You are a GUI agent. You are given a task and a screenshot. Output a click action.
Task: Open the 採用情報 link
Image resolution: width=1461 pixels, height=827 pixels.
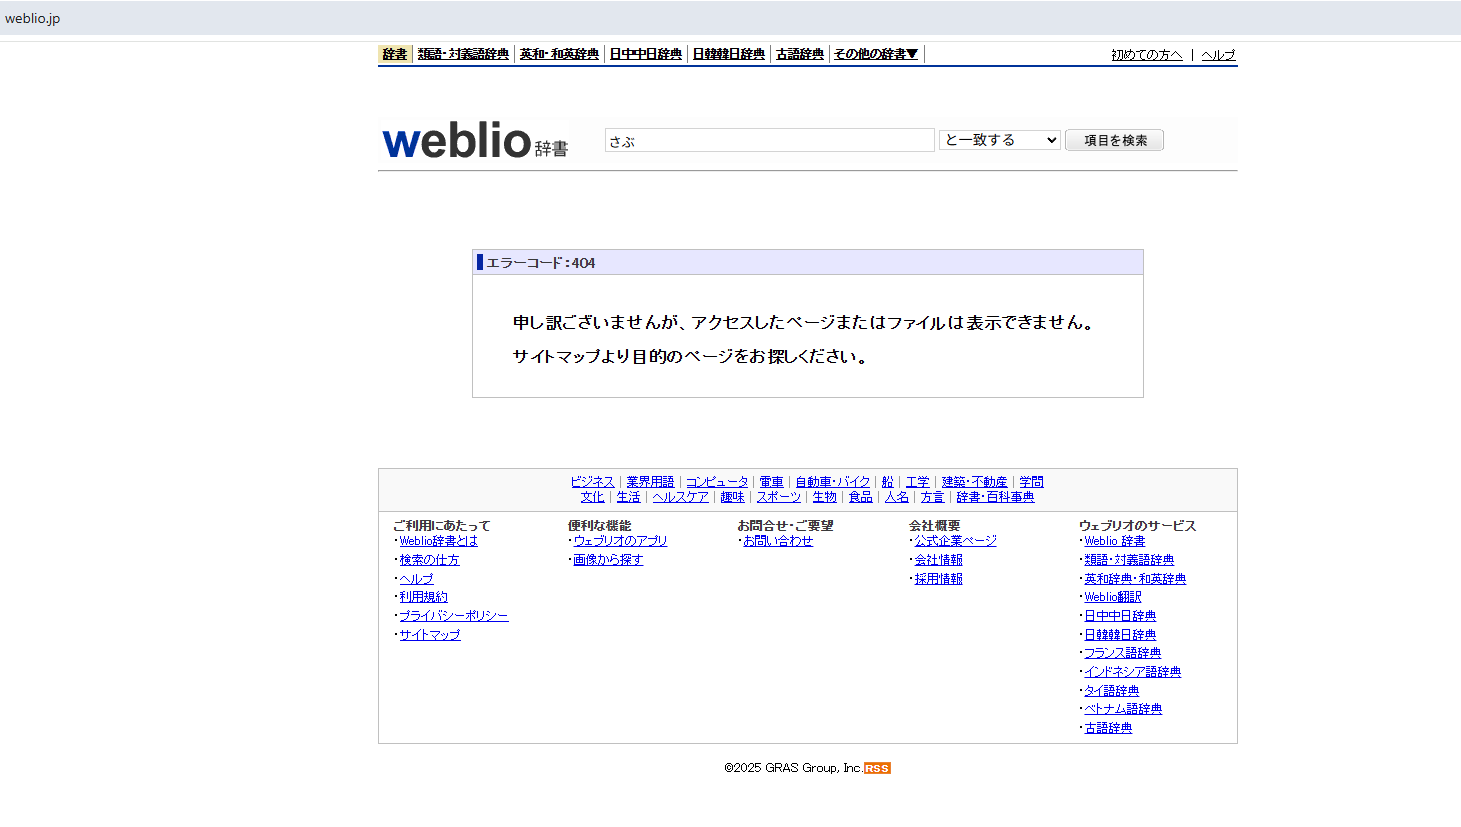coord(938,579)
